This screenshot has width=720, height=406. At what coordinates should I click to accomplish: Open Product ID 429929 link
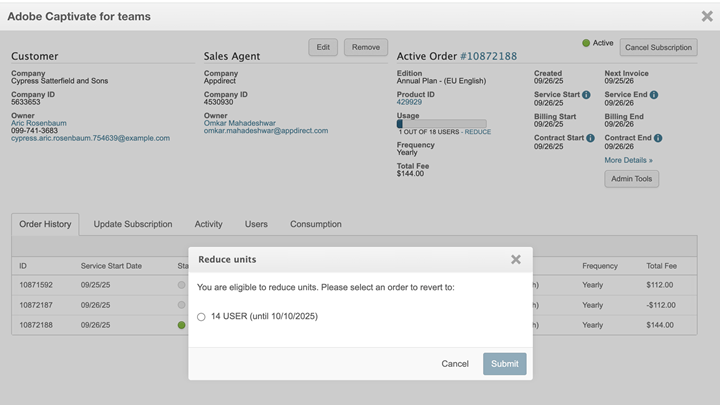(x=409, y=102)
